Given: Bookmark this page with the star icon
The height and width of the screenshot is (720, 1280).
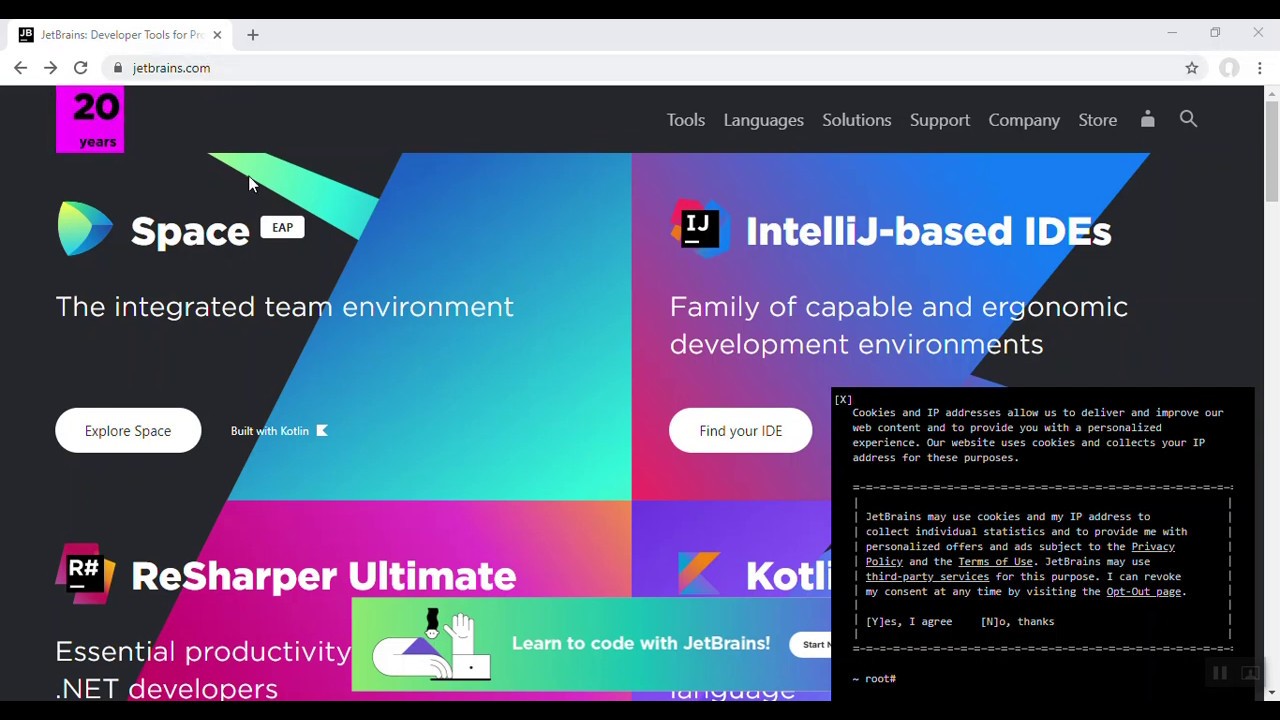Looking at the screenshot, I should pyautogui.click(x=1191, y=68).
